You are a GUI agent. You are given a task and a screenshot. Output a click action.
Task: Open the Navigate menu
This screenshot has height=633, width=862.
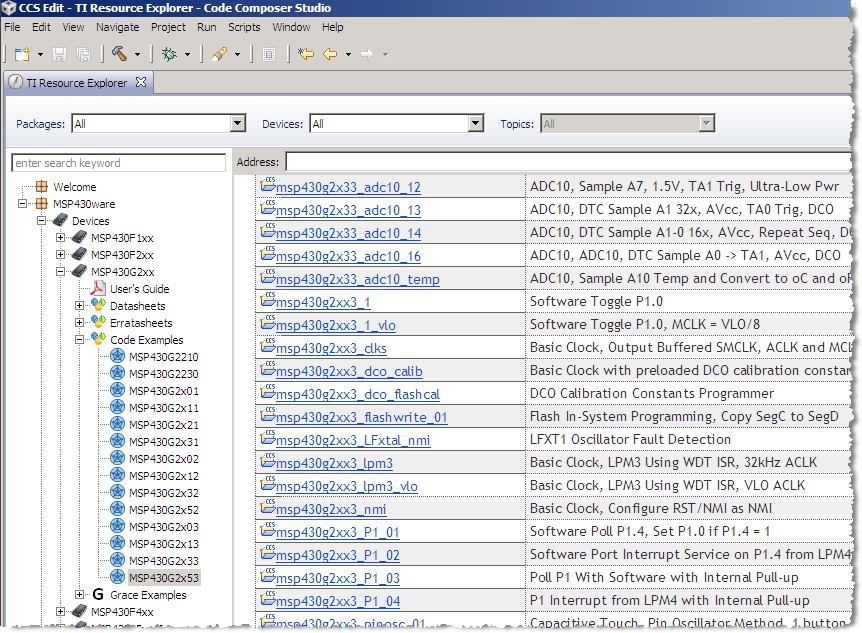click(x=118, y=27)
